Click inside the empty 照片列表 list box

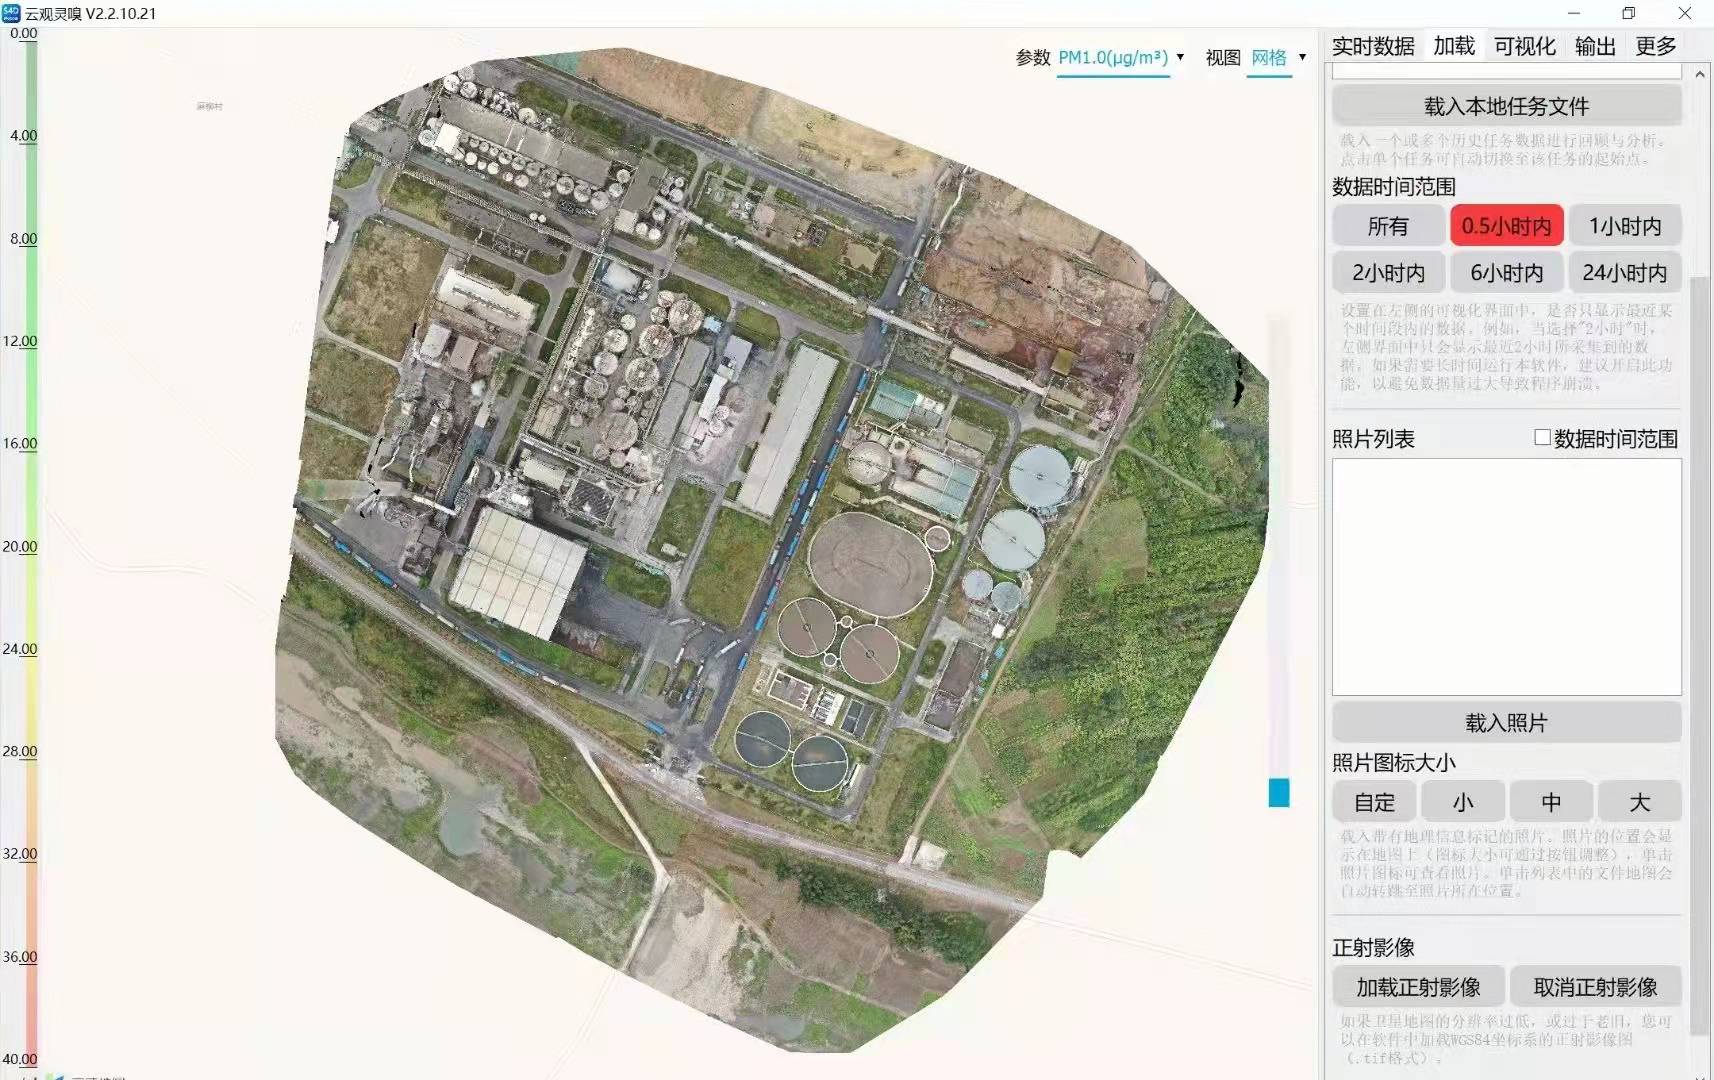[1506, 577]
